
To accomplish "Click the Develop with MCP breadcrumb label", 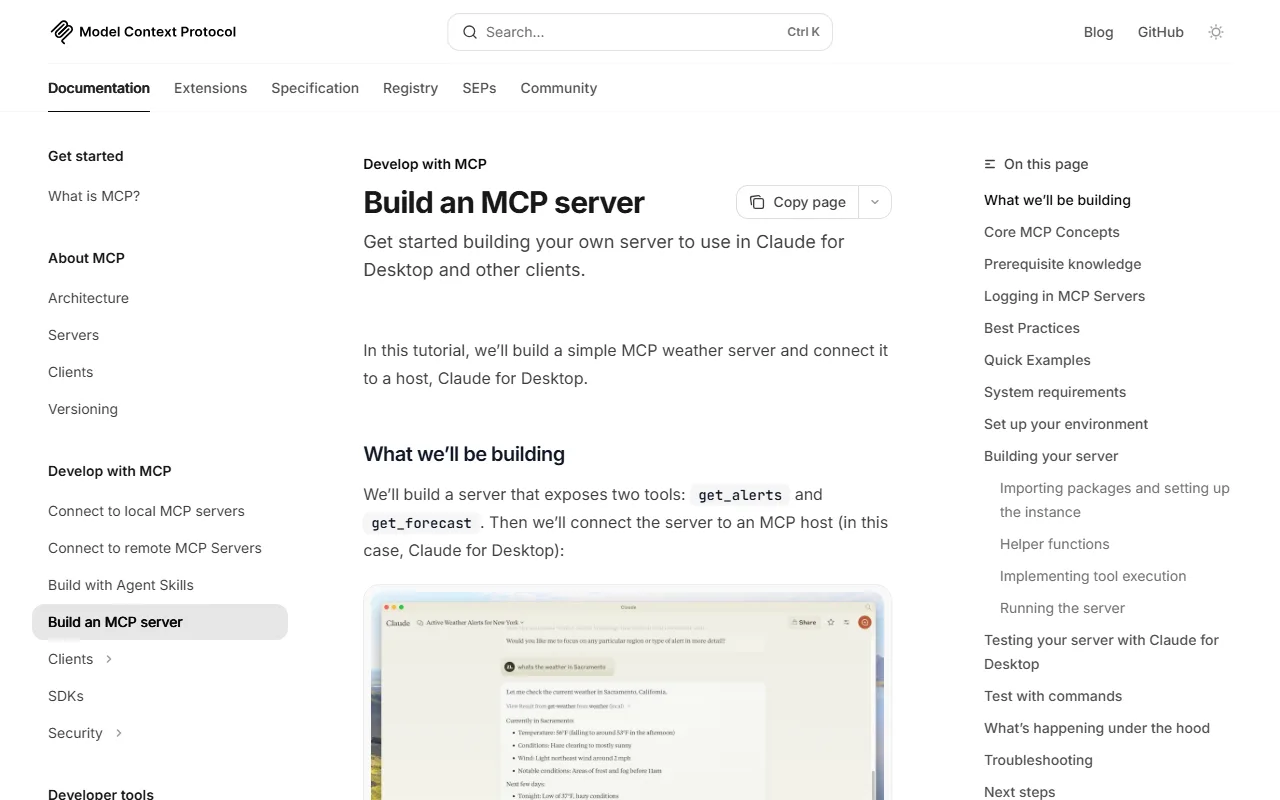I will click(x=425, y=164).
